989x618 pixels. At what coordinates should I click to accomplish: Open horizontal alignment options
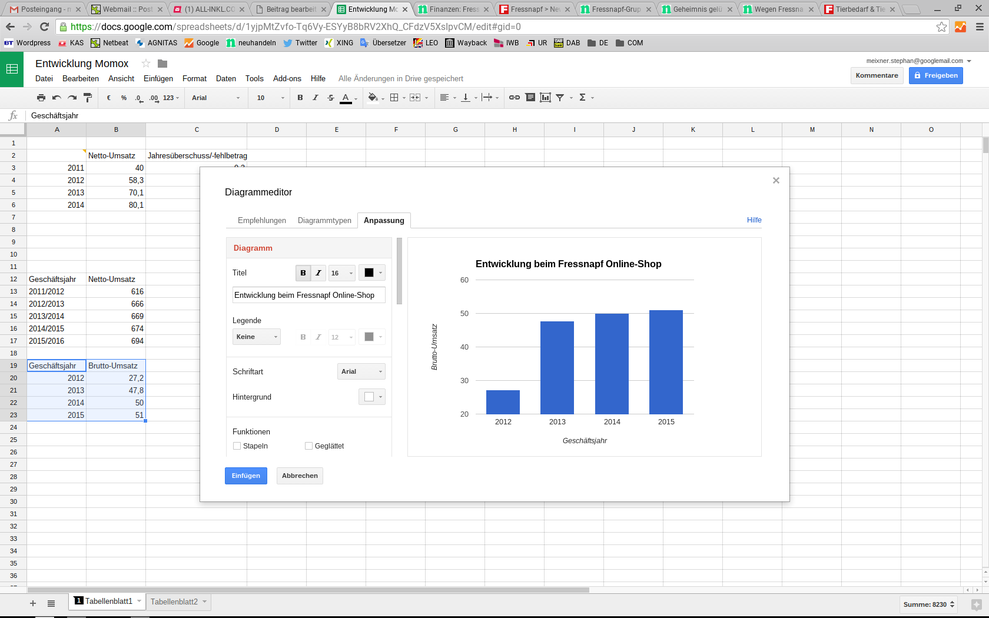tap(444, 98)
